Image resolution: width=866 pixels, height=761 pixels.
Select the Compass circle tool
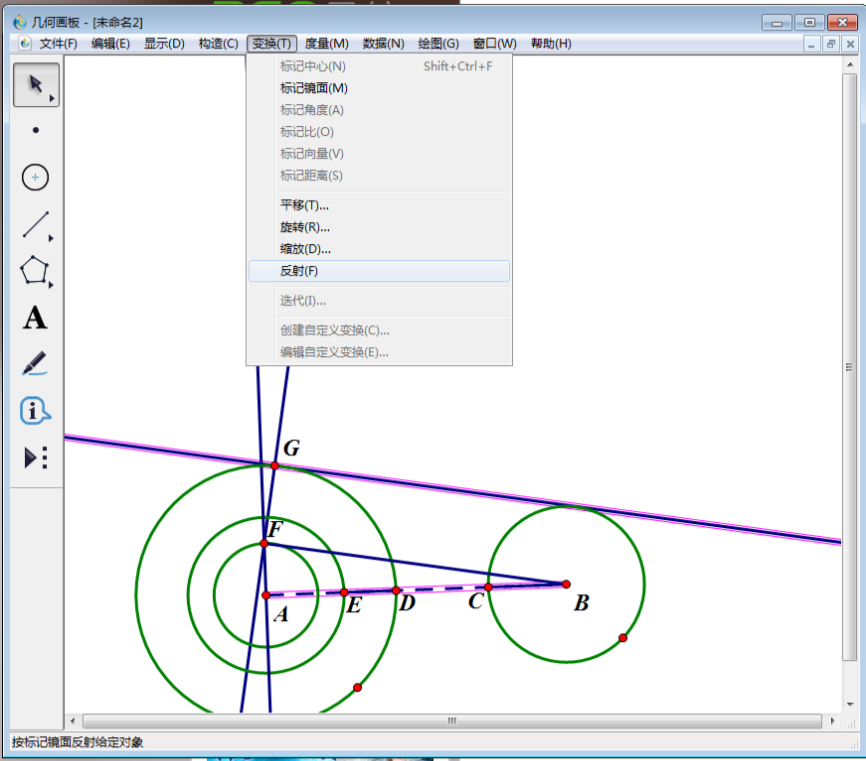[x=36, y=177]
